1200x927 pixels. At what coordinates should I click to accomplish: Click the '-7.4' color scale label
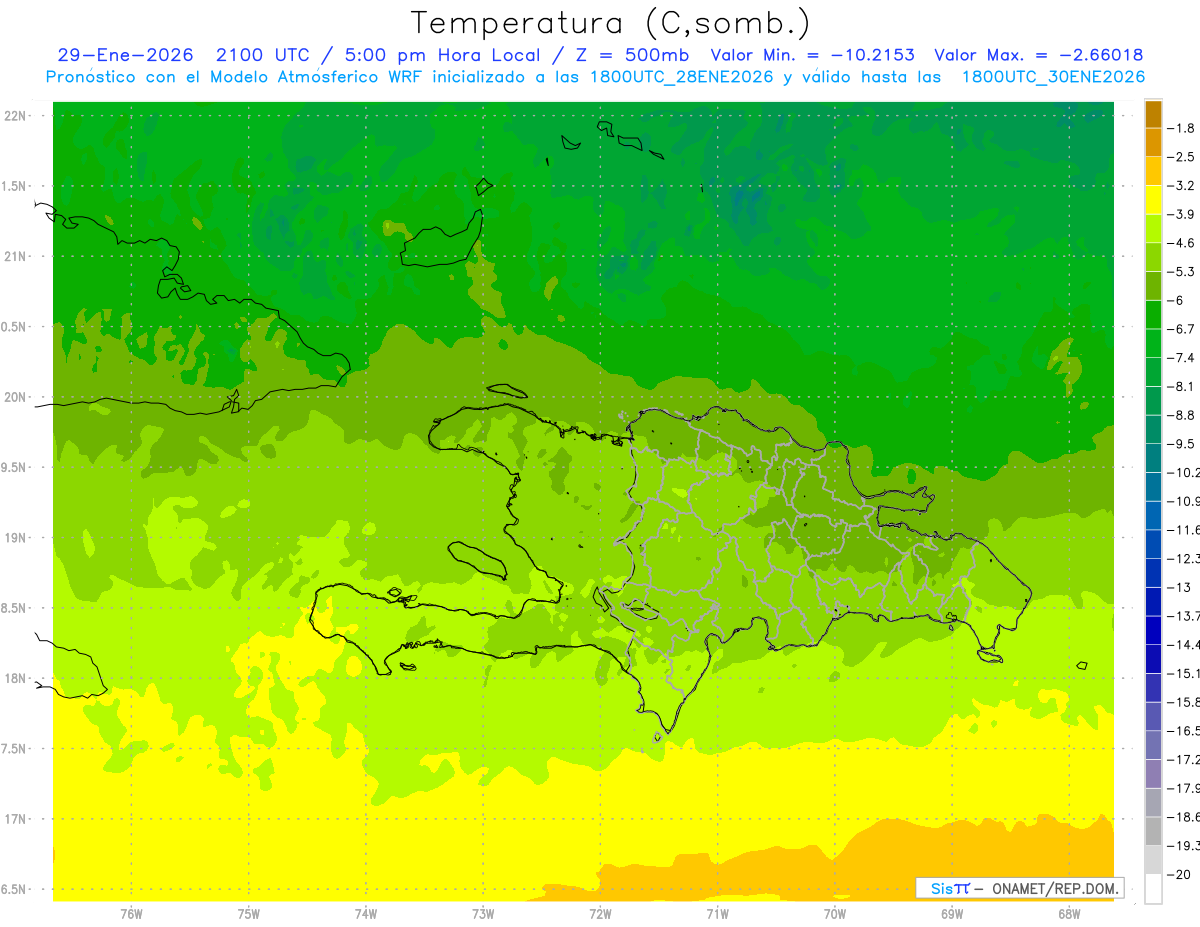pyautogui.click(x=1180, y=358)
